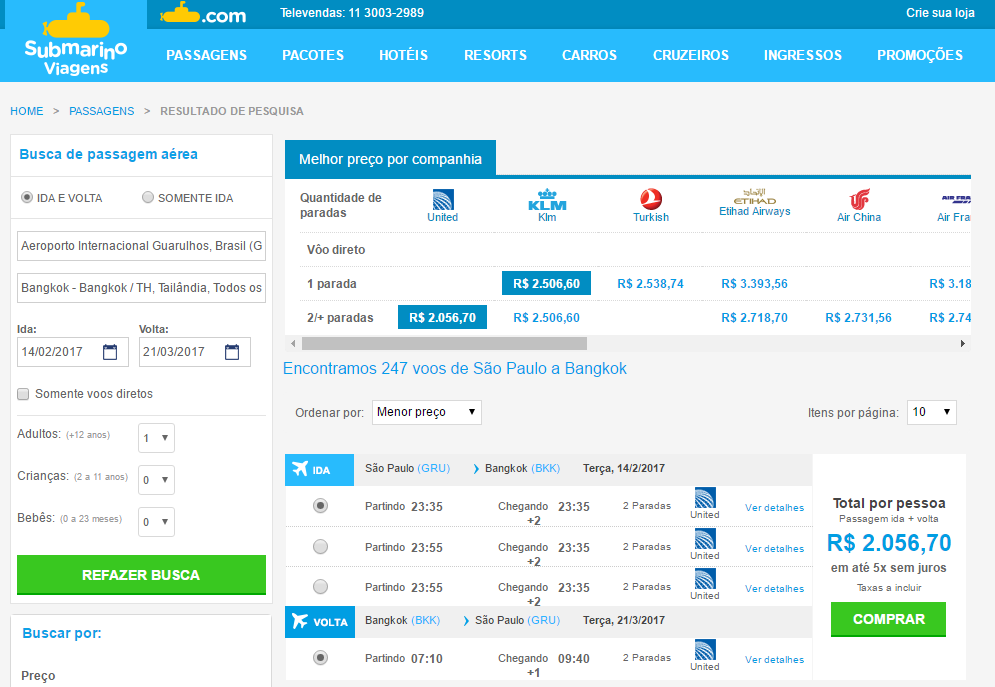Viewport: 995px width, 687px height.
Task: Open Ver detalhes for 07:10 return flight
Action: click(x=774, y=660)
